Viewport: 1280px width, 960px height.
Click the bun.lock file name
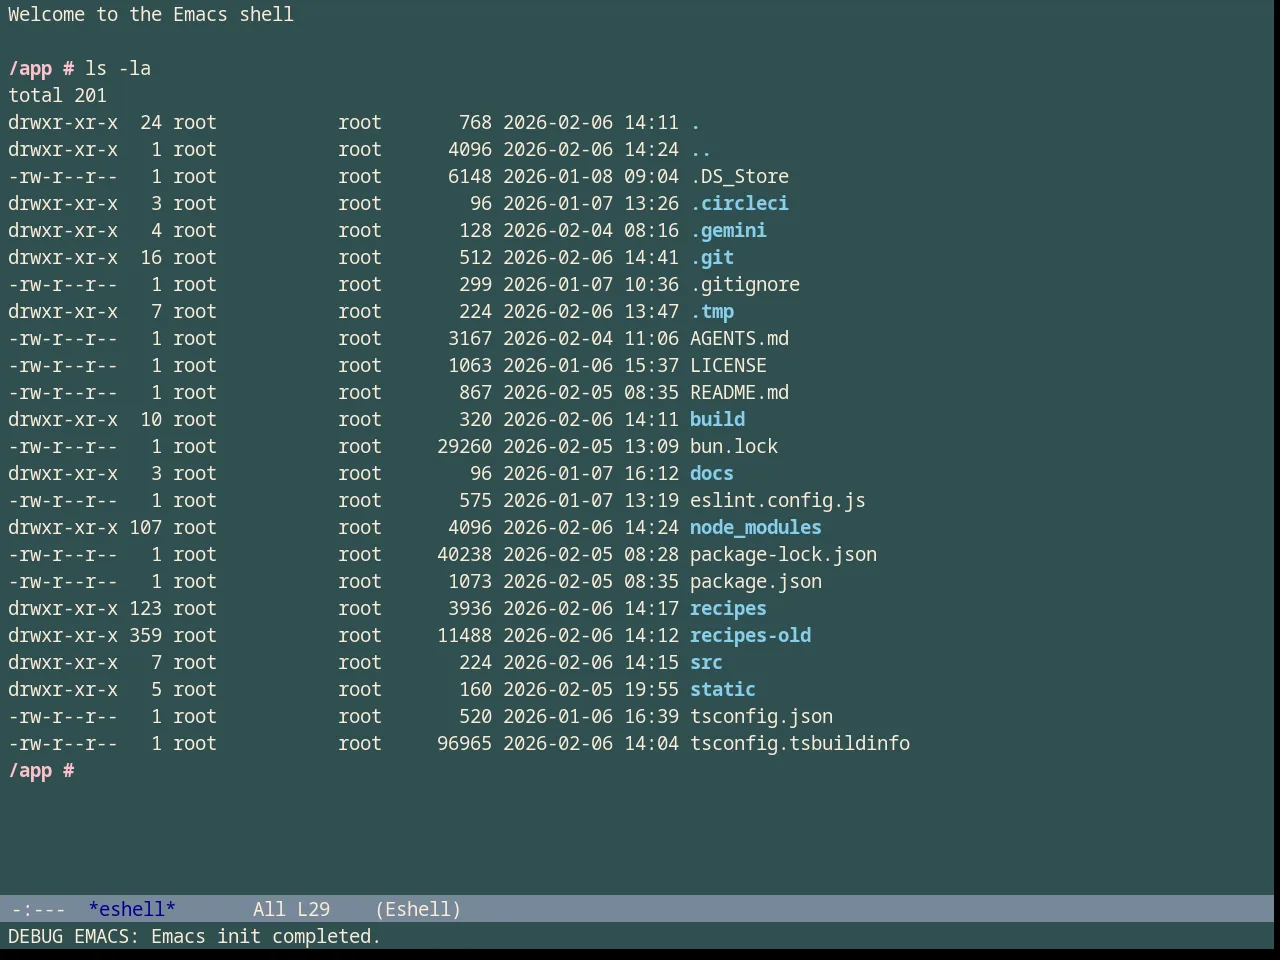coord(734,446)
